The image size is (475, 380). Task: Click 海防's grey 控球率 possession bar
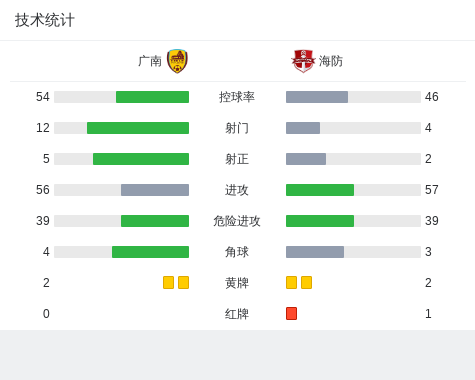point(317,97)
